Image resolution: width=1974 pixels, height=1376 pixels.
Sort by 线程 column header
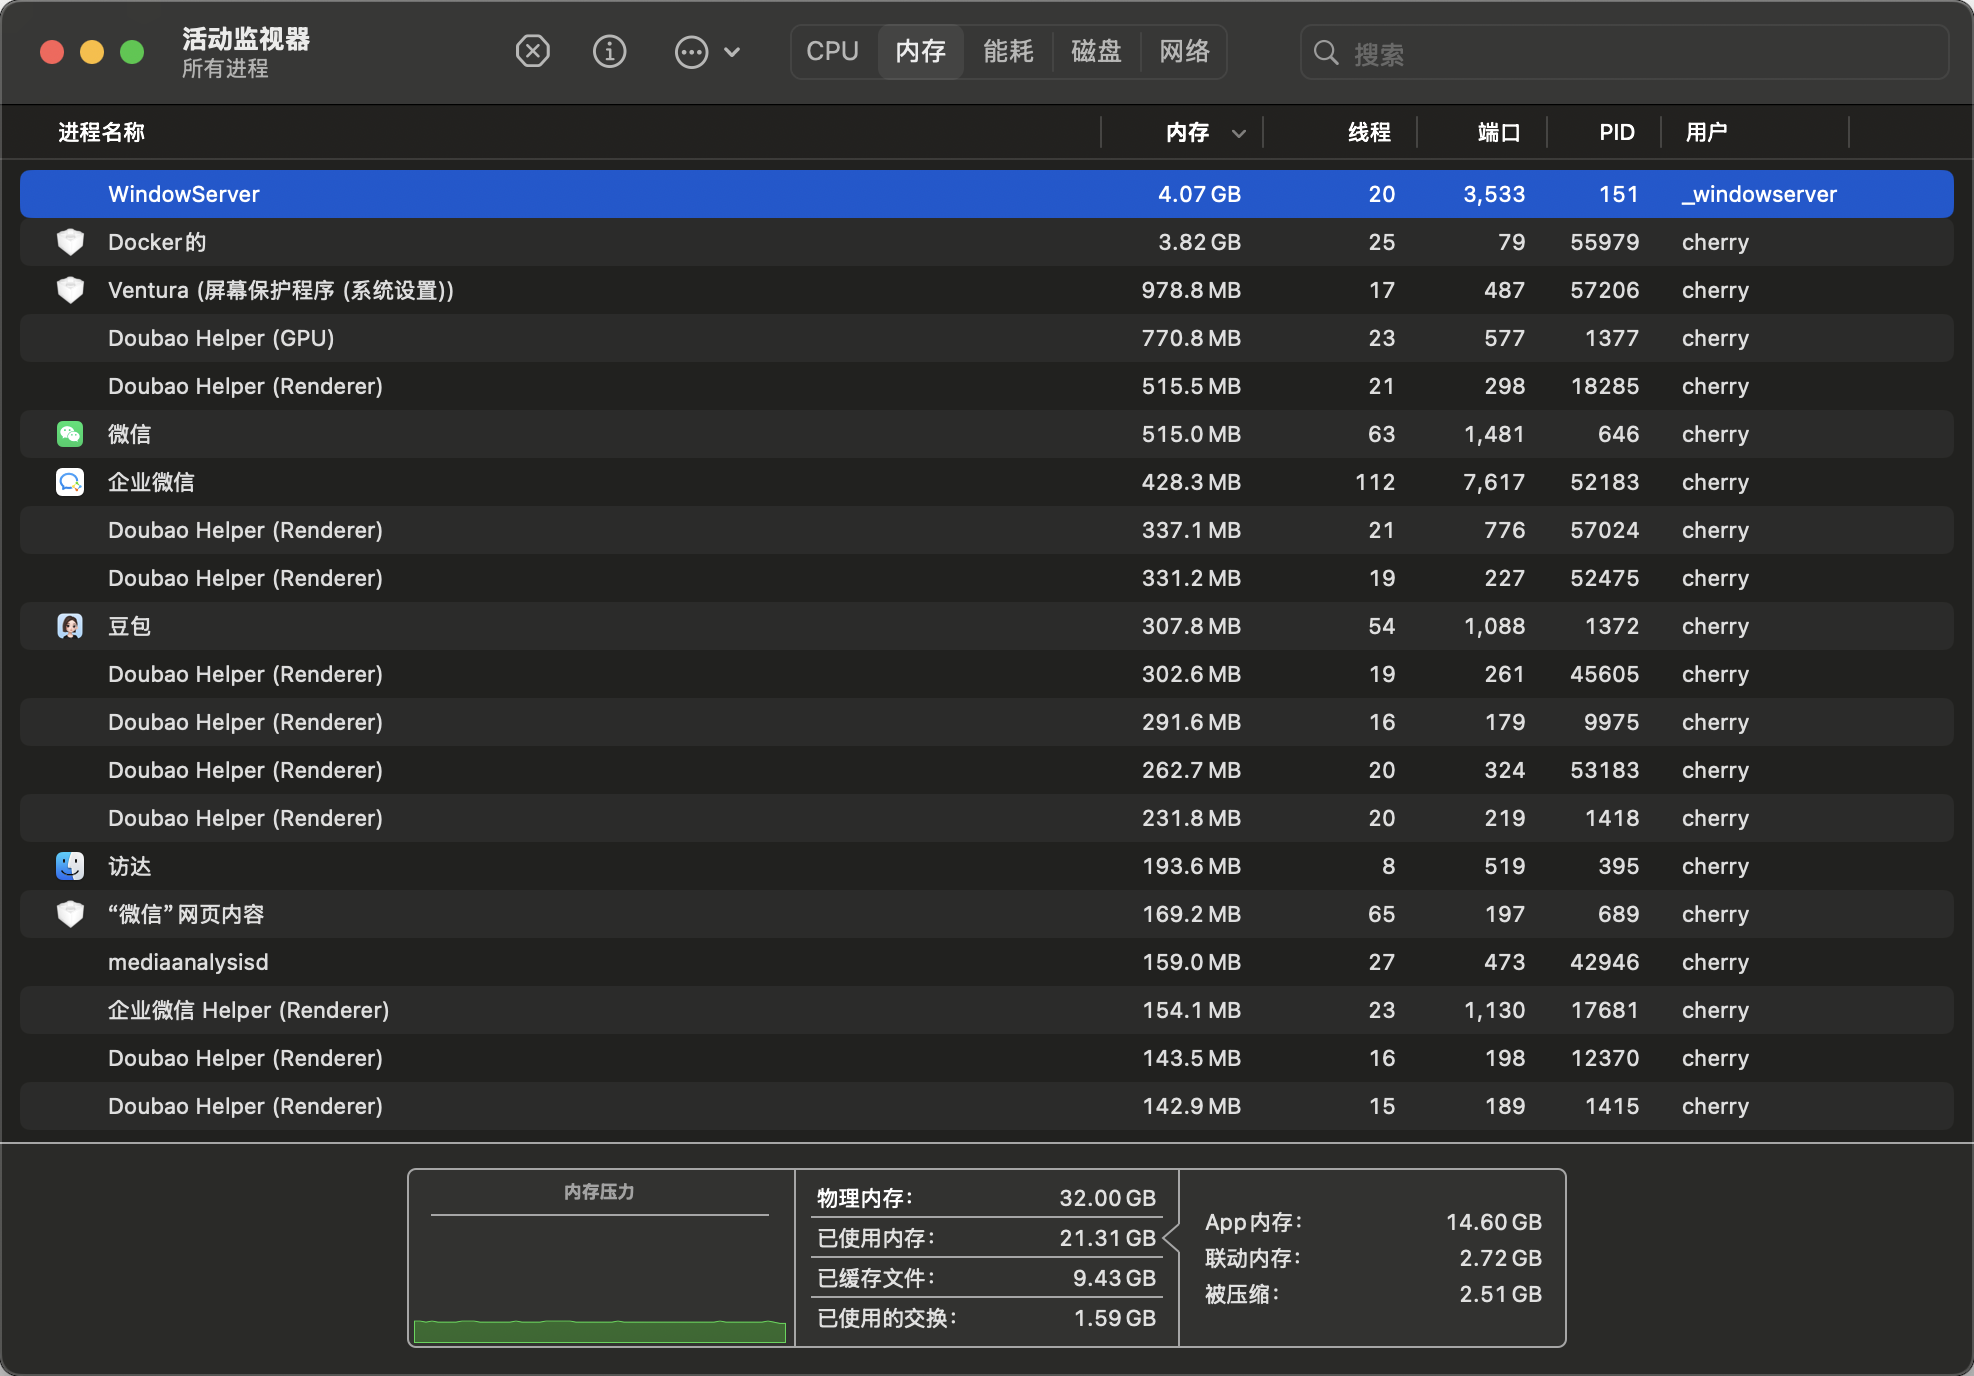[1369, 132]
